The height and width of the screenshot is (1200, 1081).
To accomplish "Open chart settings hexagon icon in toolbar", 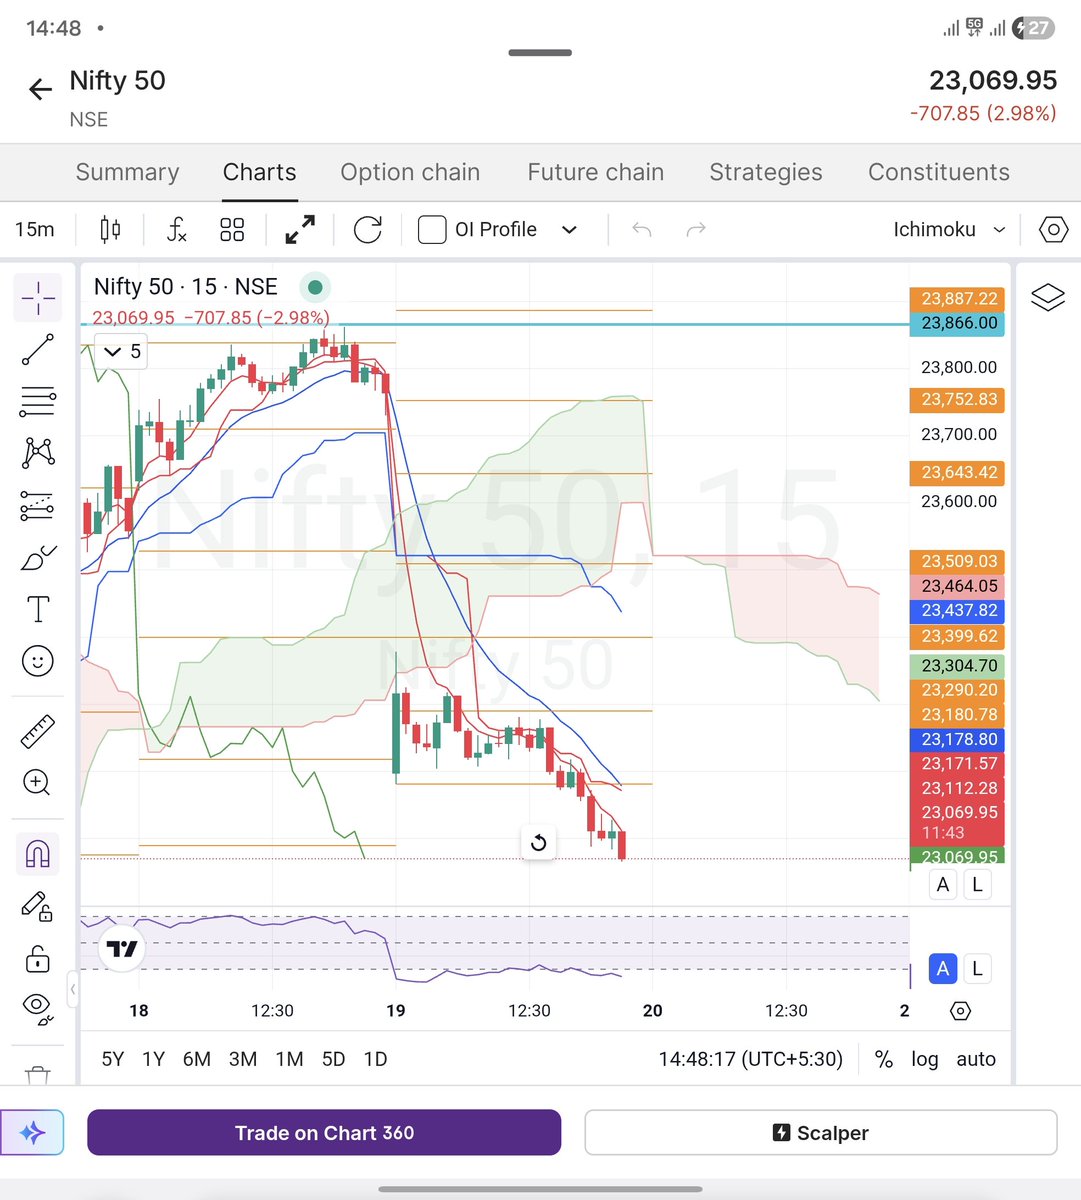I will 1053,230.
